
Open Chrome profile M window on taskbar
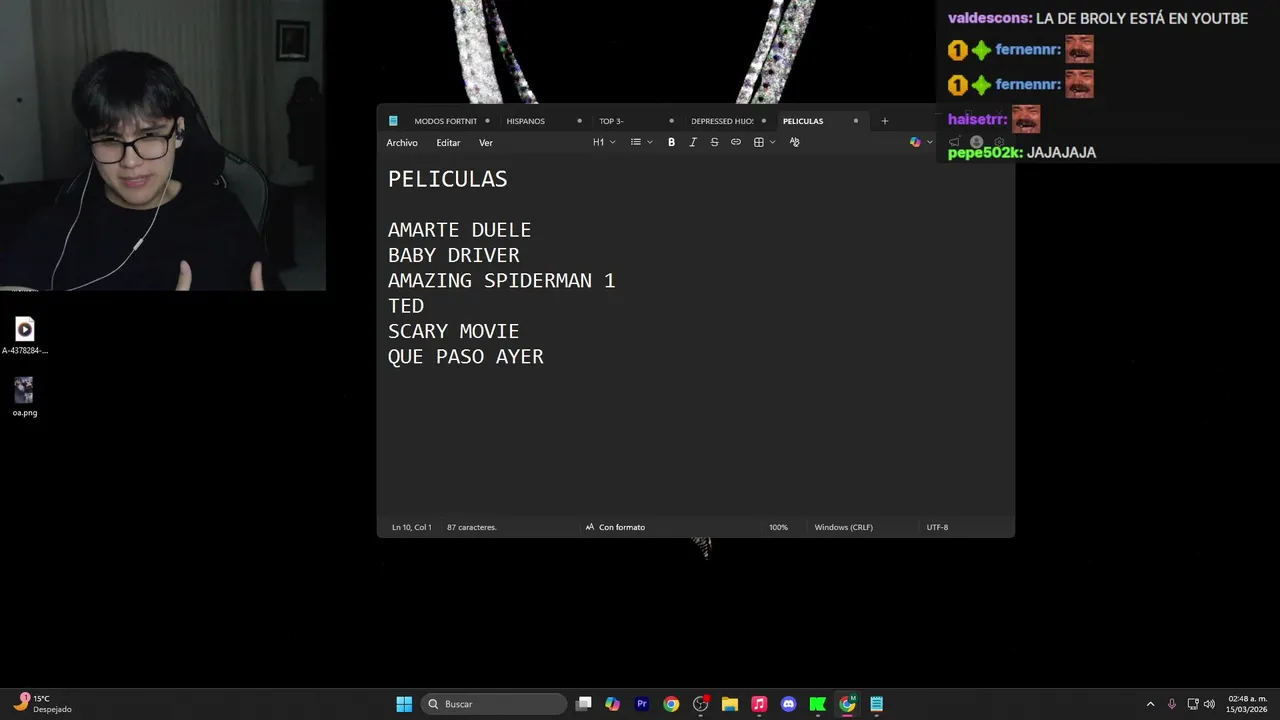click(847, 704)
